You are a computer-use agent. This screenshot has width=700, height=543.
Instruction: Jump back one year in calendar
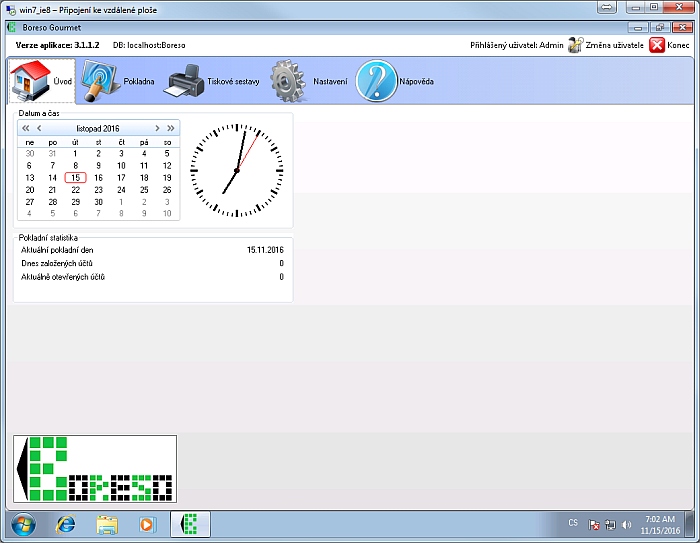coord(26,129)
